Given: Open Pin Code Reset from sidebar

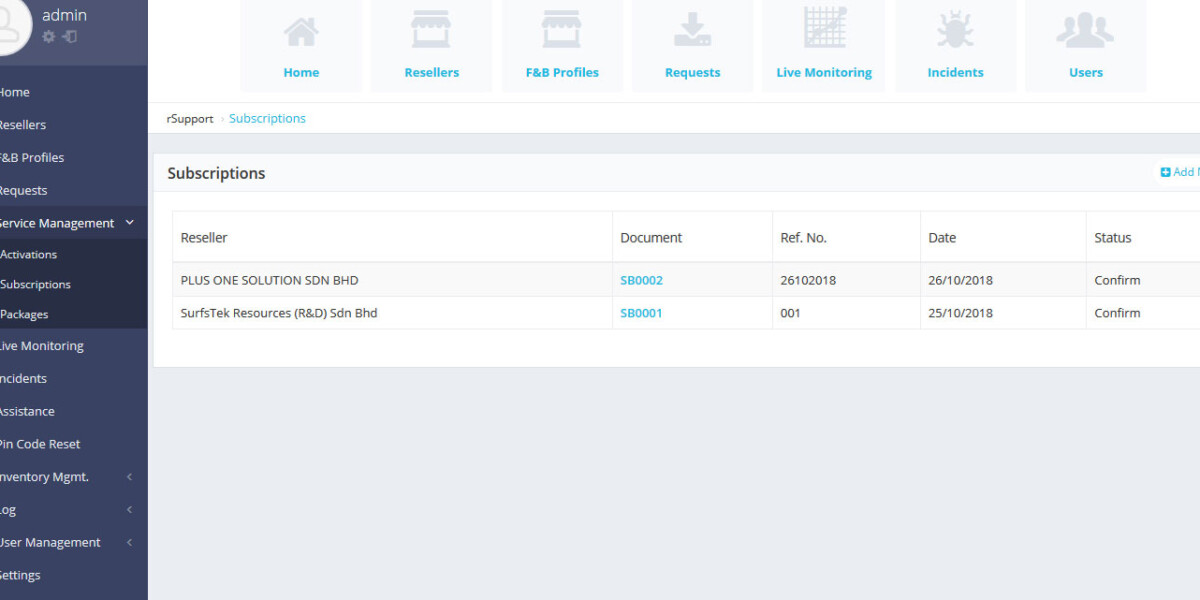Looking at the screenshot, I should point(40,444).
